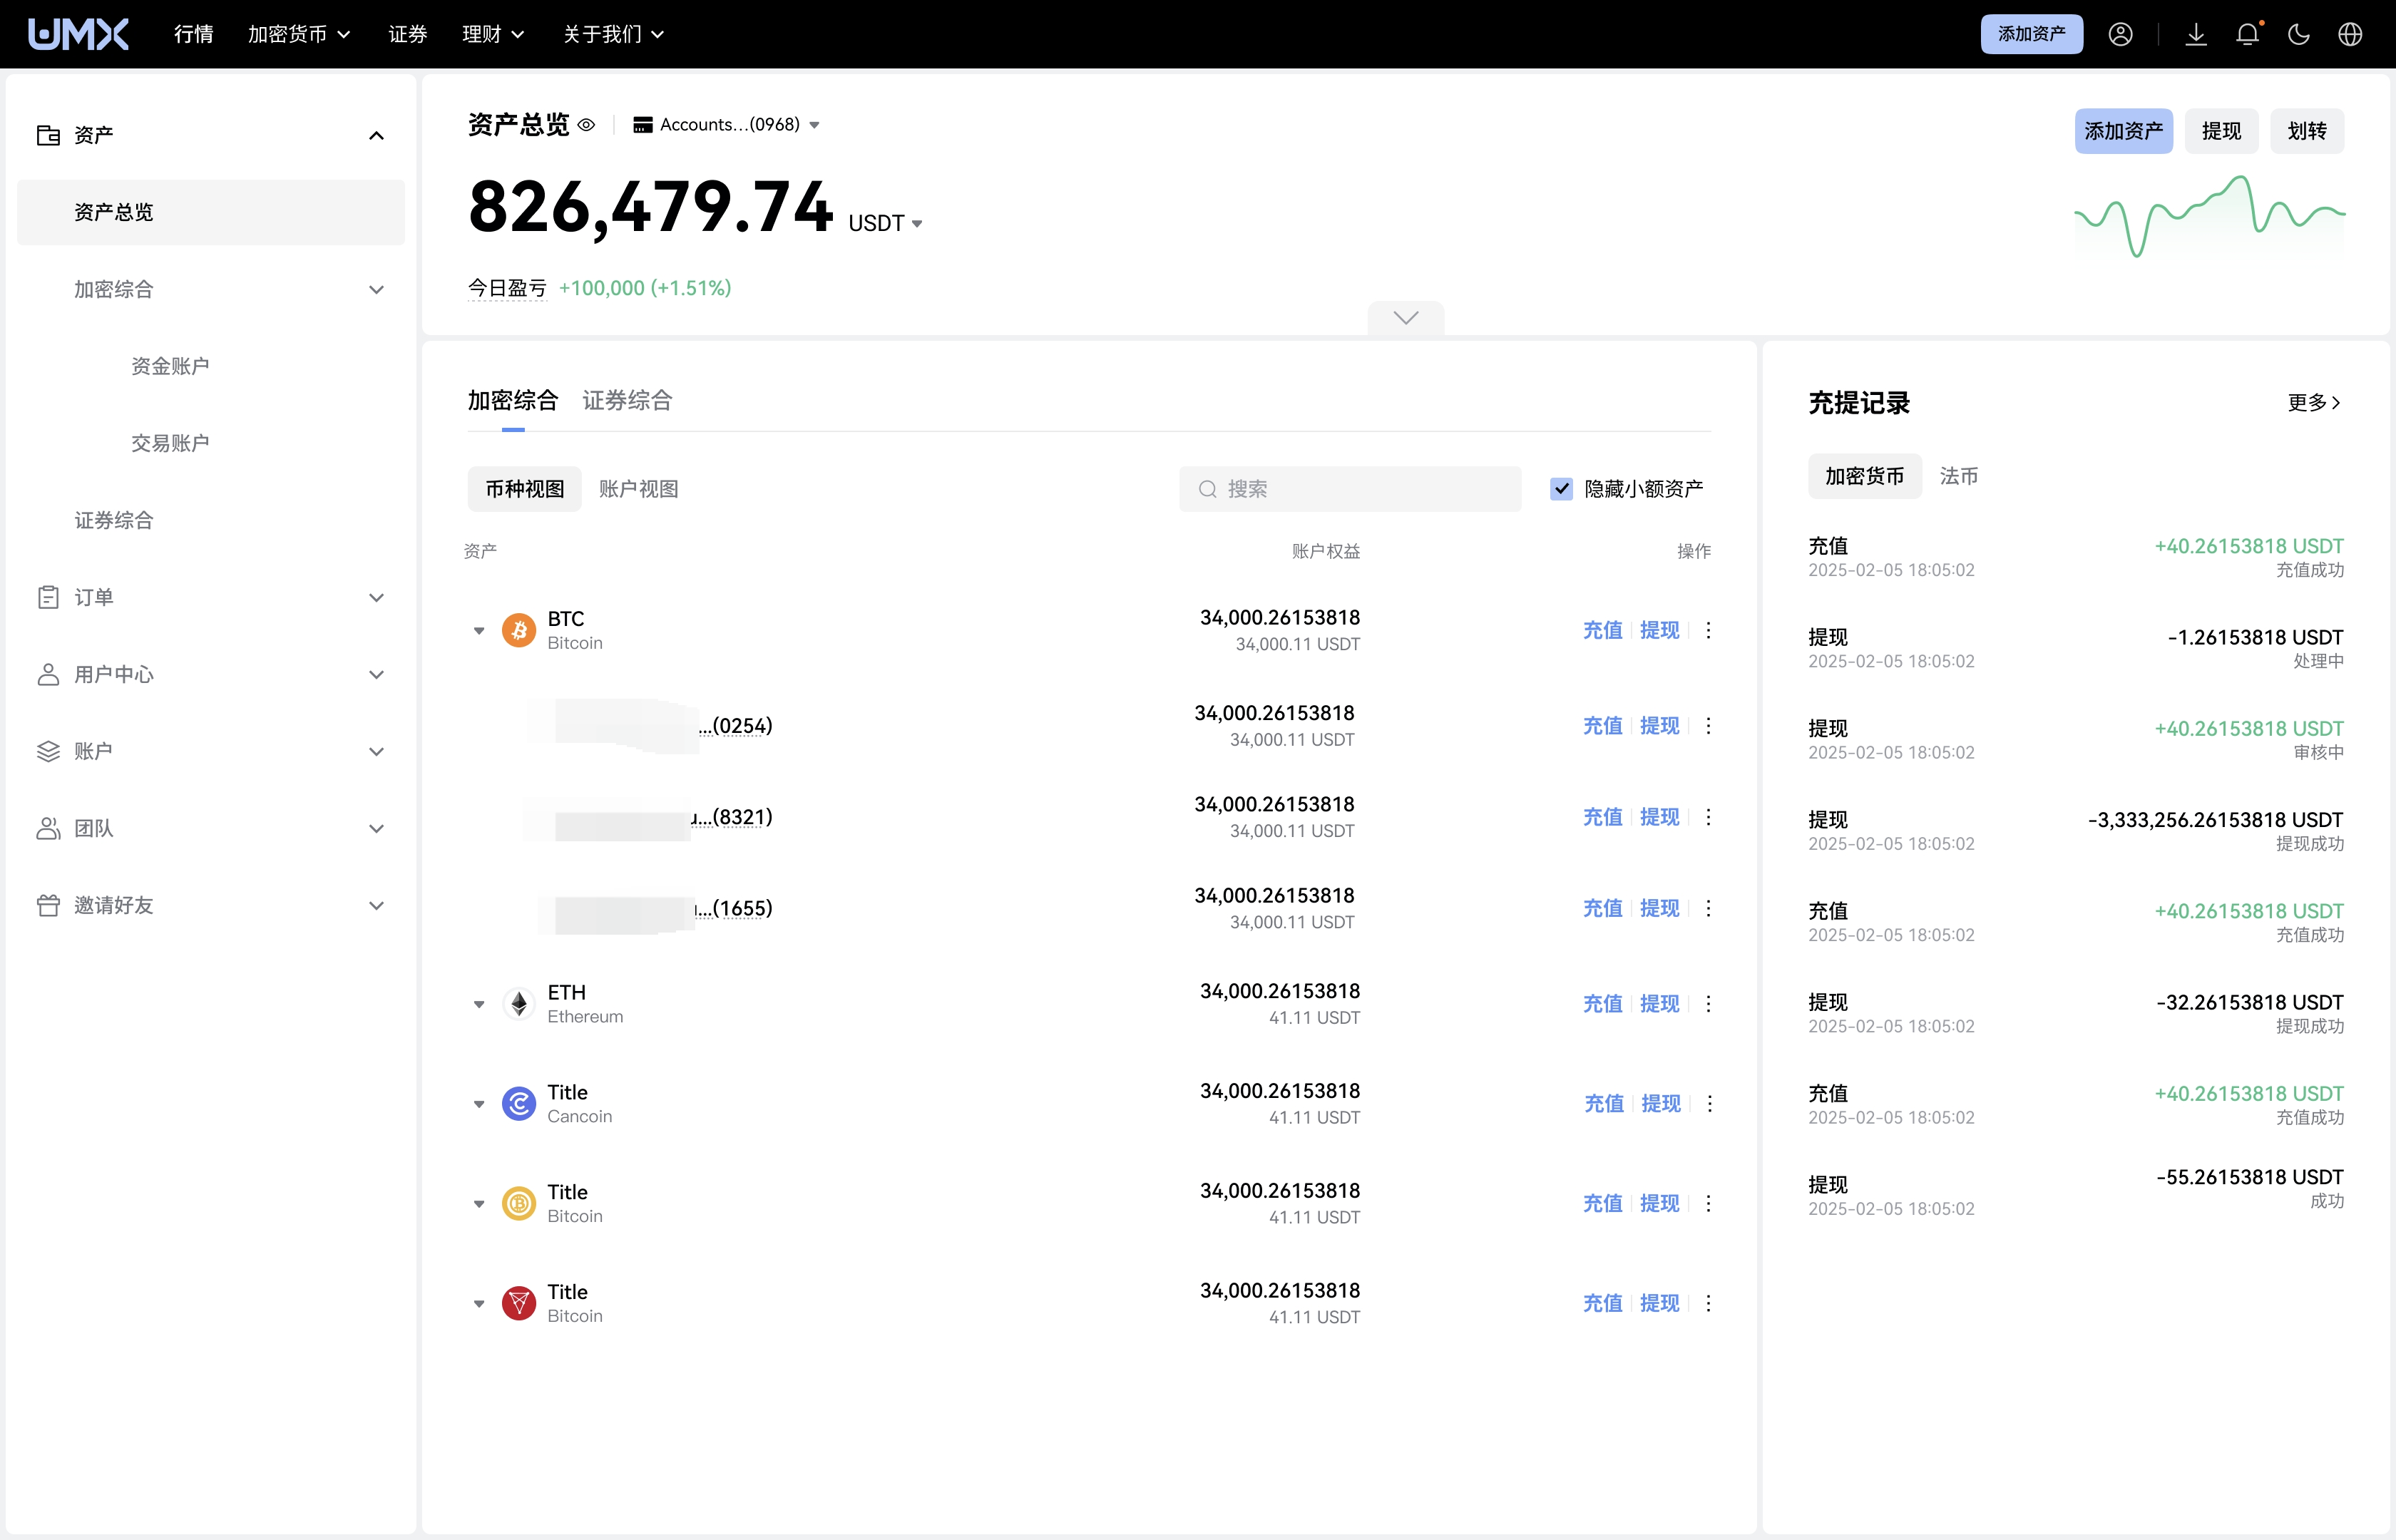Click header 添加资产 button
This screenshot has height=1540, width=2396.
[2031, 34]
